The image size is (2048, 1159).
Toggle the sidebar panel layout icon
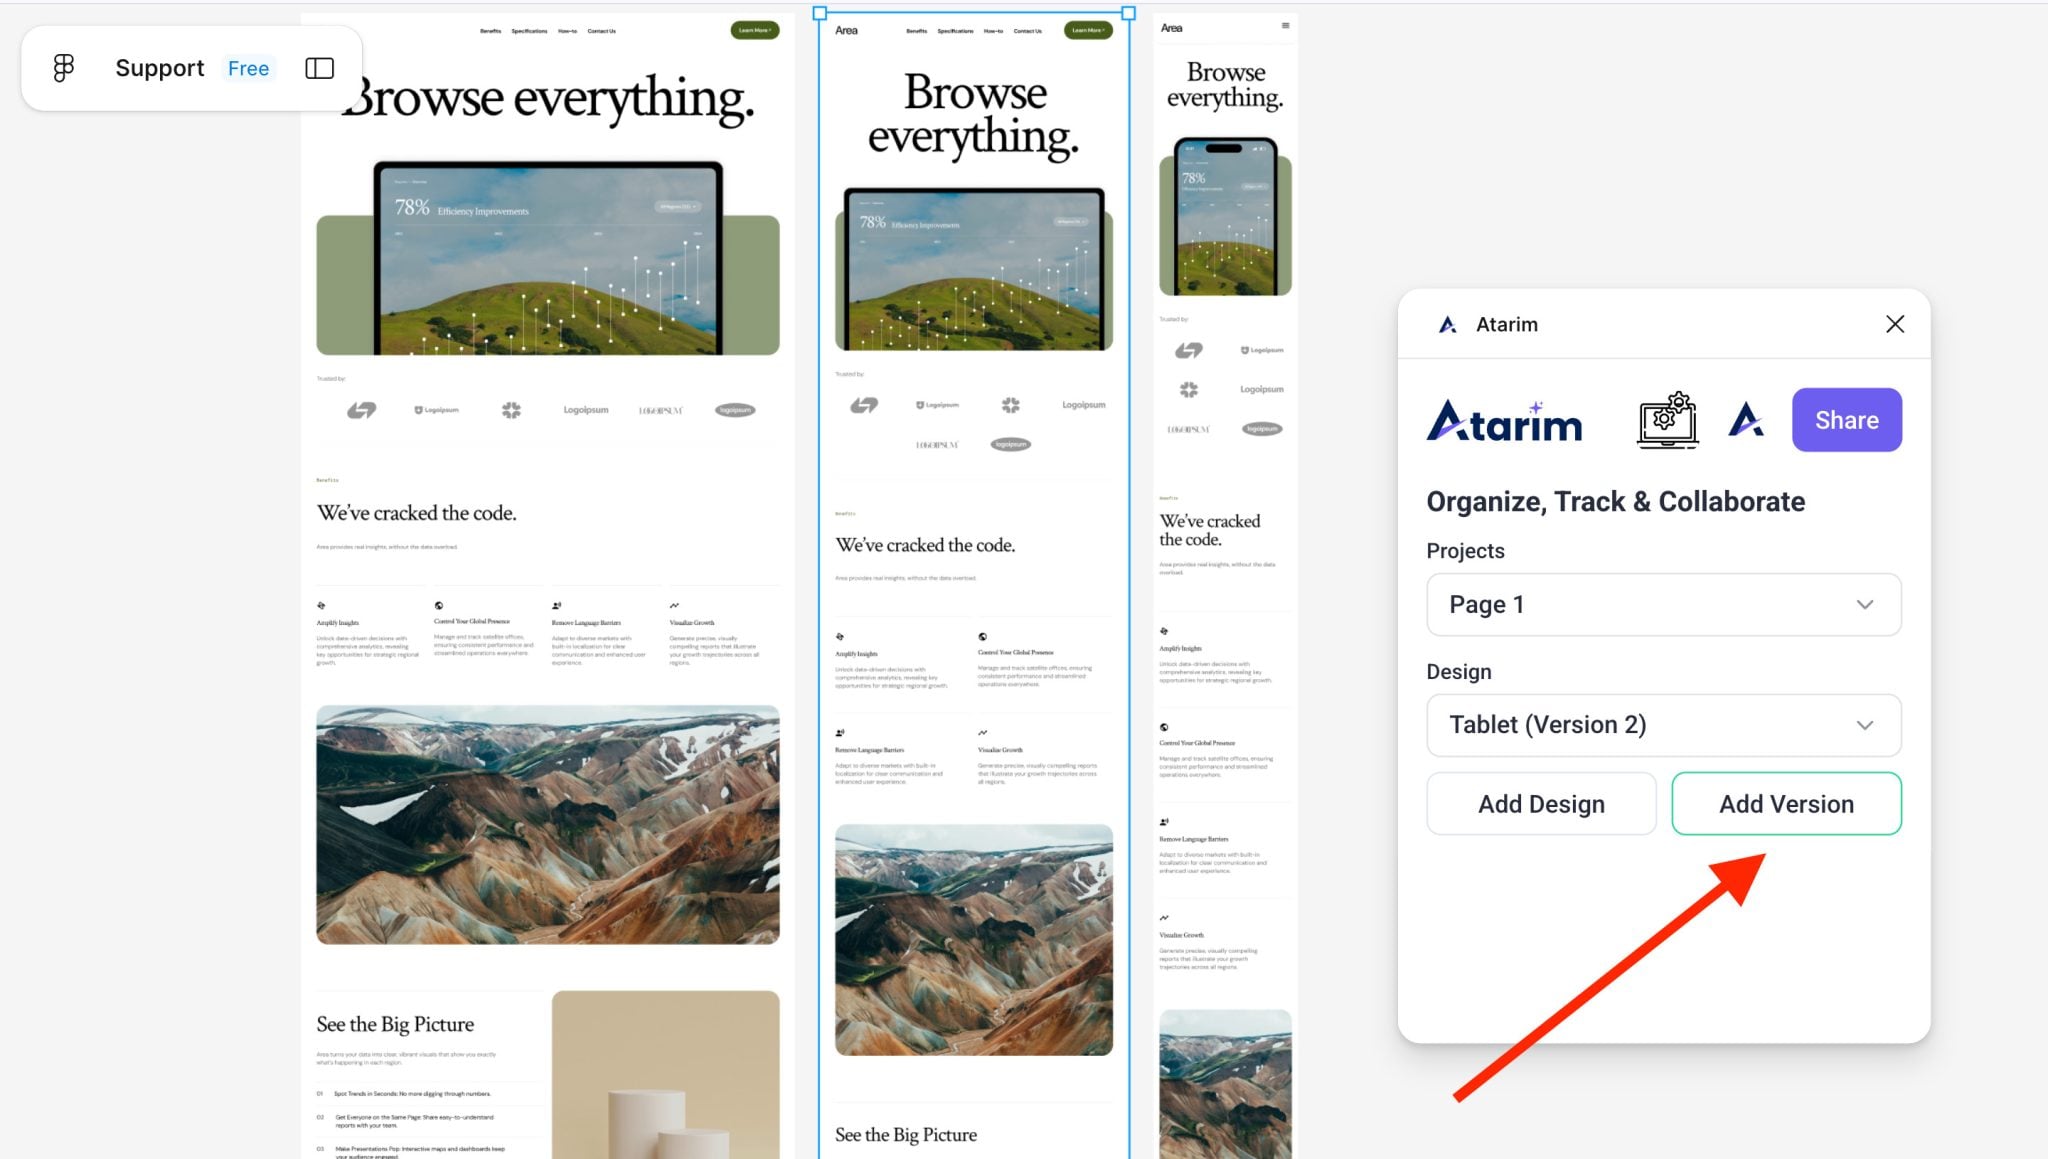tap(319, 68)
